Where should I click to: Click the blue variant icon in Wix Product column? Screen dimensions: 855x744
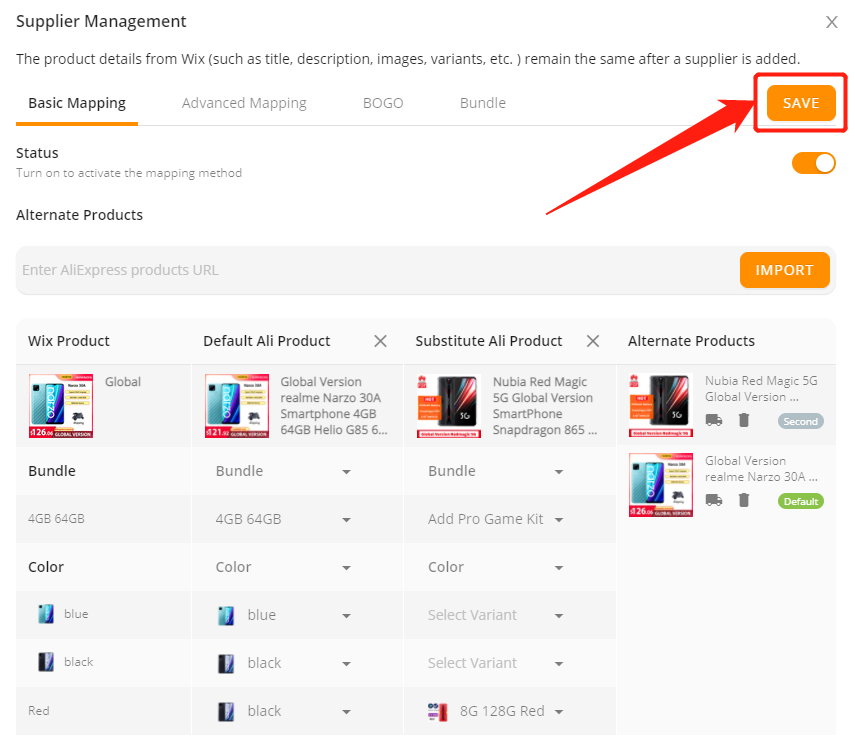pos(46,614)
